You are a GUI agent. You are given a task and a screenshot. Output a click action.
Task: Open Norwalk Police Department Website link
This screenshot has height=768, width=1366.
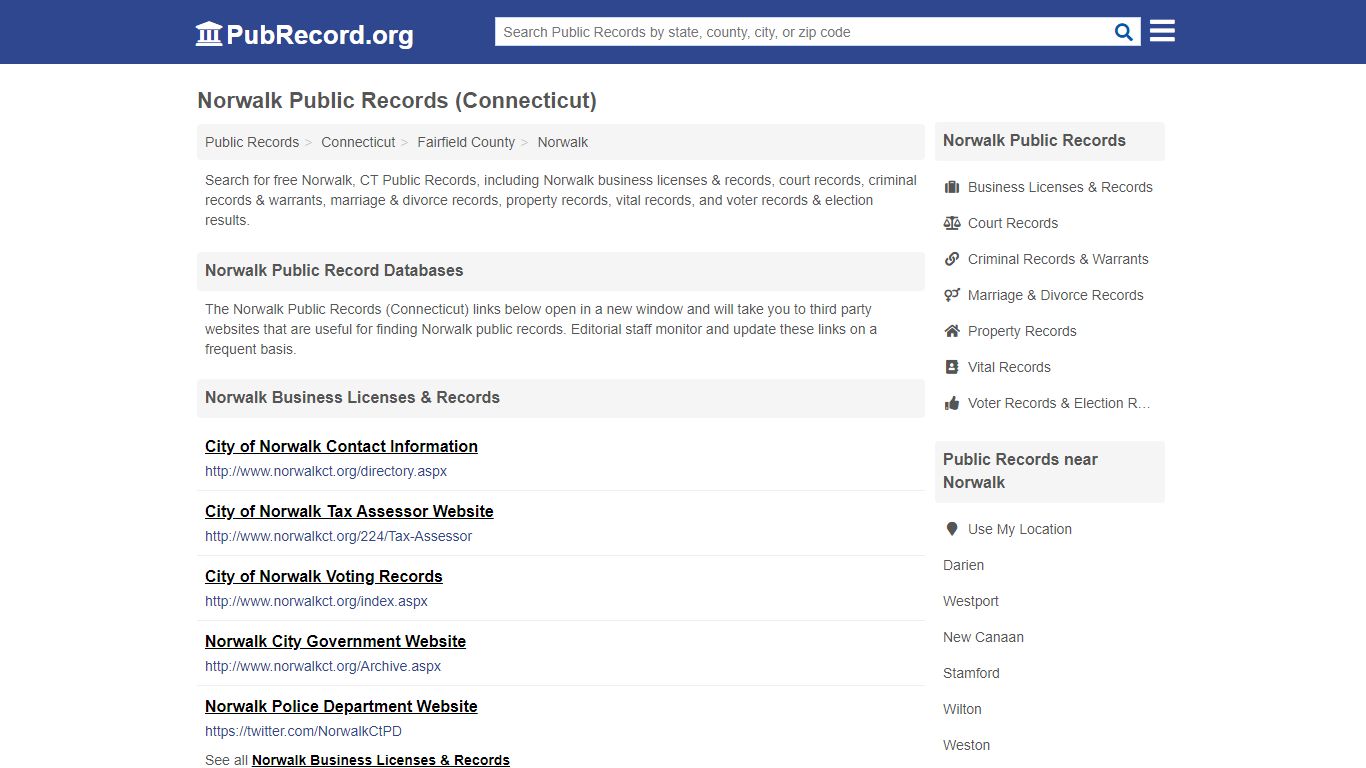point(341,706)
